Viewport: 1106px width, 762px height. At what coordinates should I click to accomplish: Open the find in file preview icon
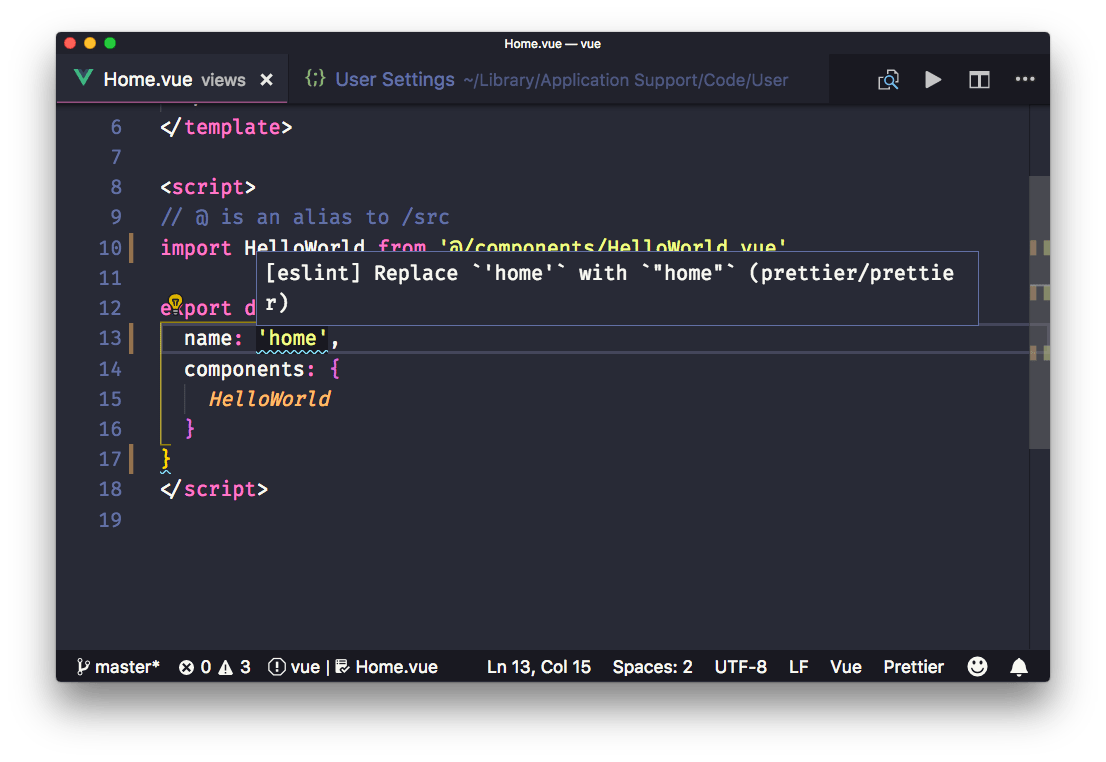[x=888, y=80]
